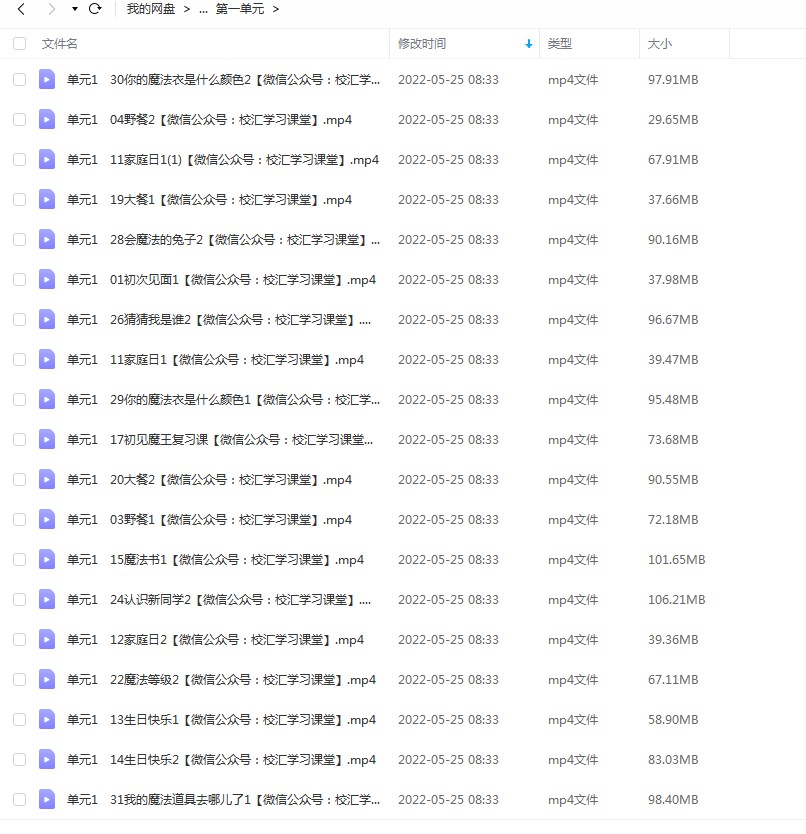806x834 pixels.
Task: Open file name 03野餐1
Action: (209, 520)
